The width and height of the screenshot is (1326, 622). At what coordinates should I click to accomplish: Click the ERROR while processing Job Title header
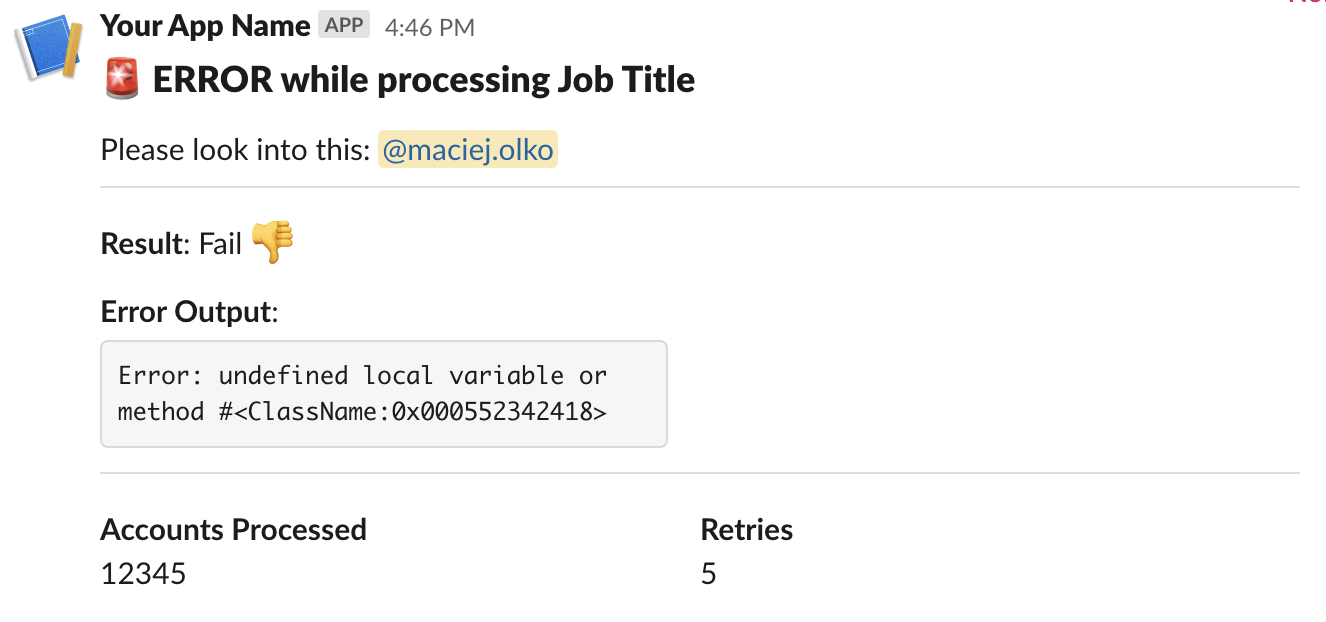click(424, 80)
